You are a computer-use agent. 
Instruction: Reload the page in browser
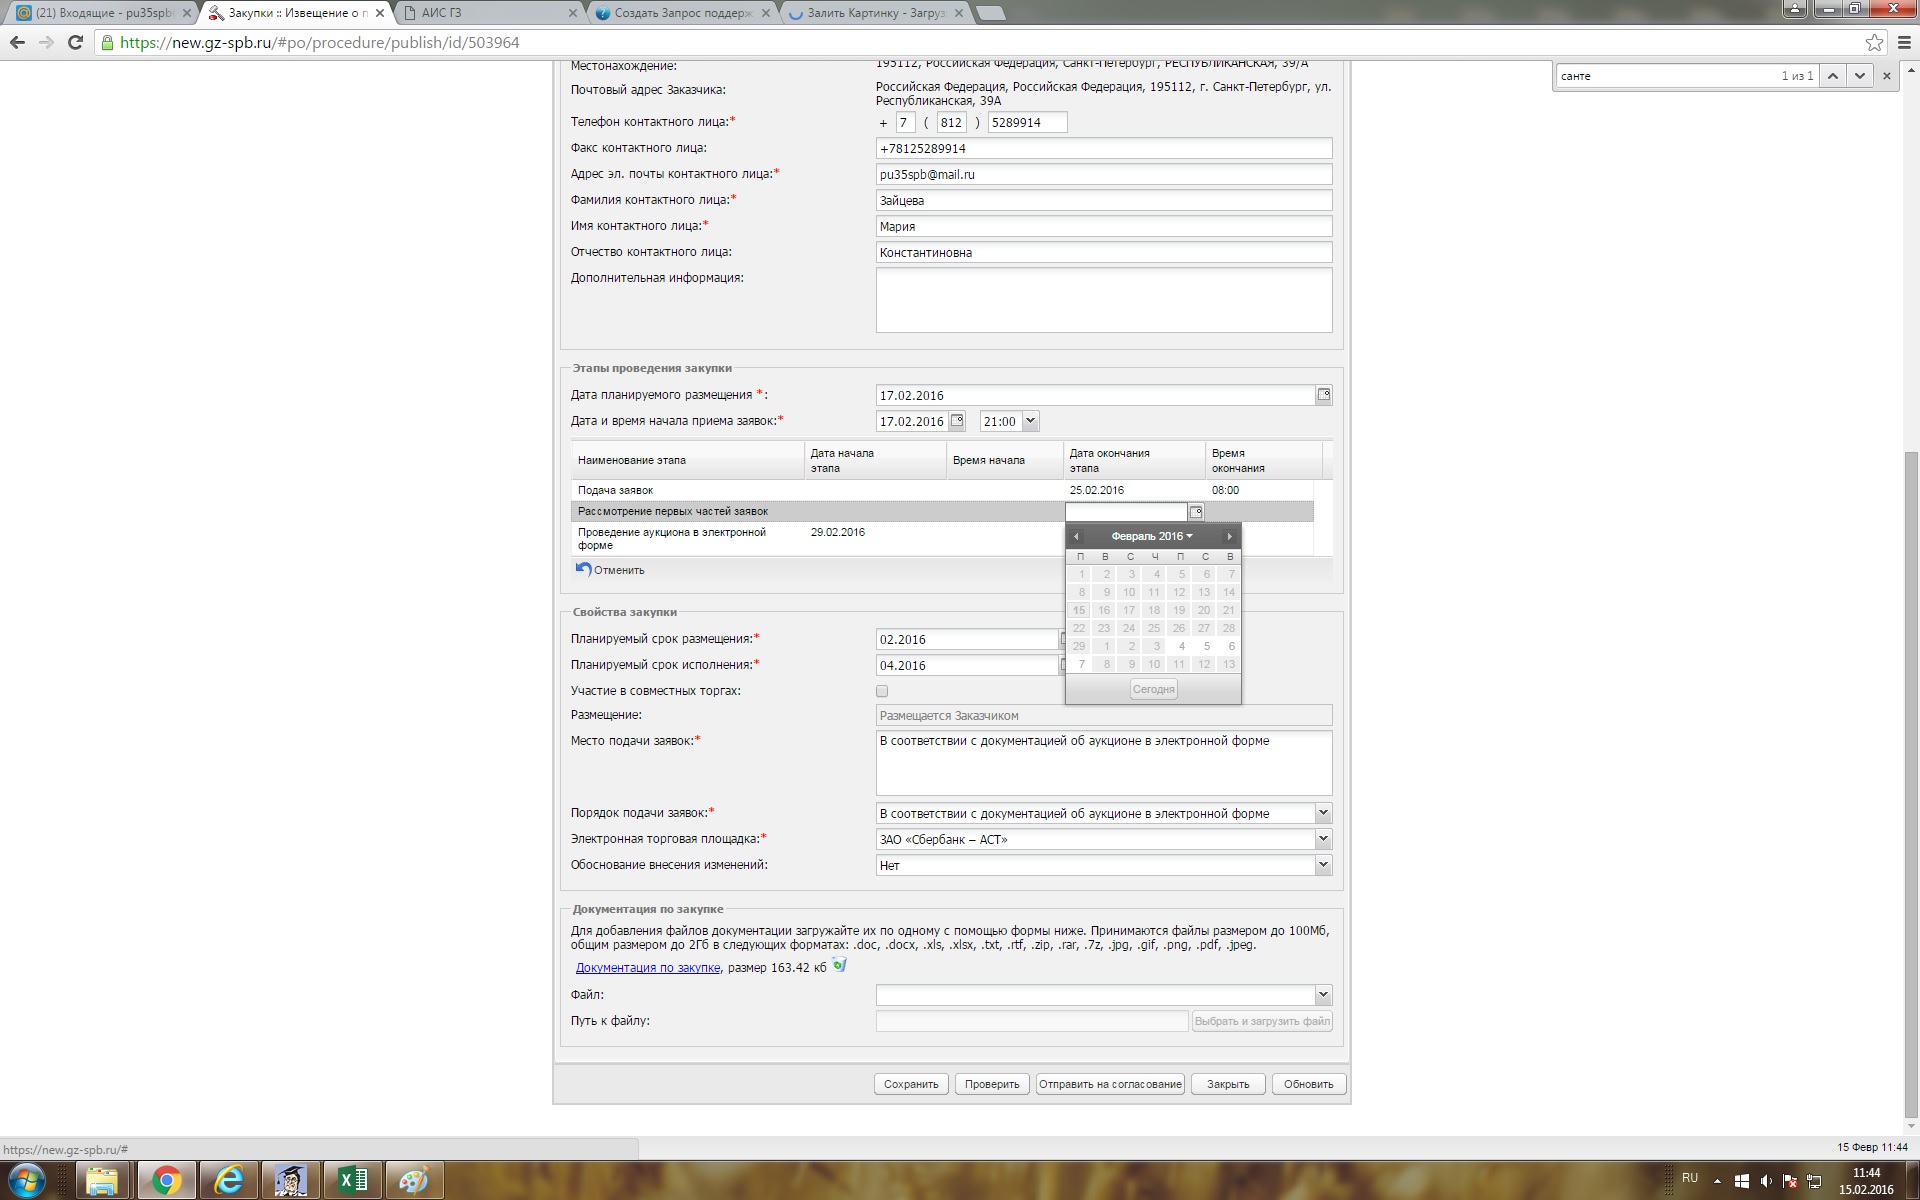pyautogui.click(x=75, y=43)
